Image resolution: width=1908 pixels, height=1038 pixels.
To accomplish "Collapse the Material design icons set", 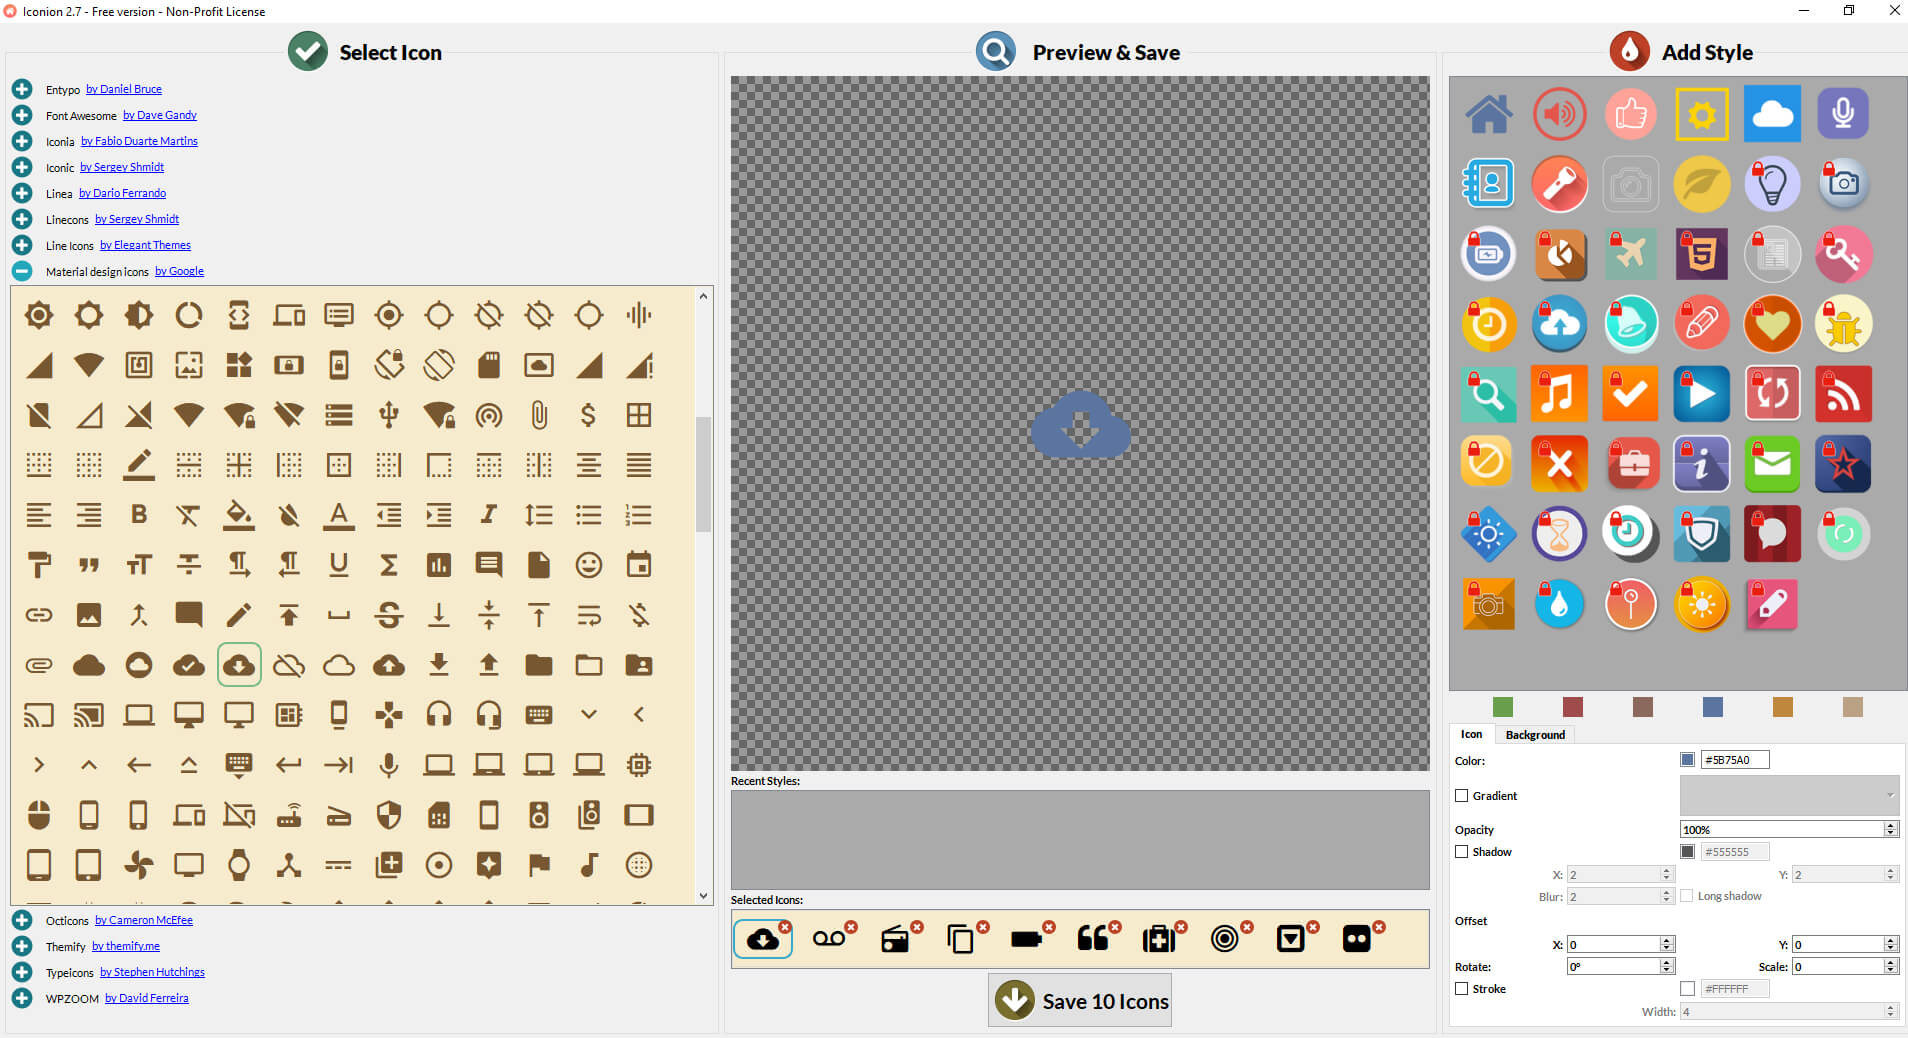I will tap(22, 271).
